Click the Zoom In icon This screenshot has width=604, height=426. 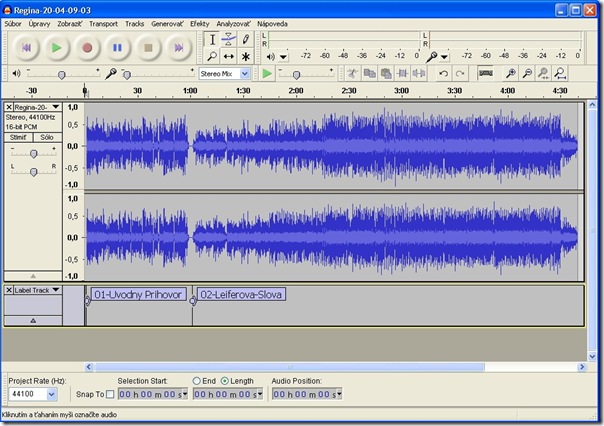[511, 73]
